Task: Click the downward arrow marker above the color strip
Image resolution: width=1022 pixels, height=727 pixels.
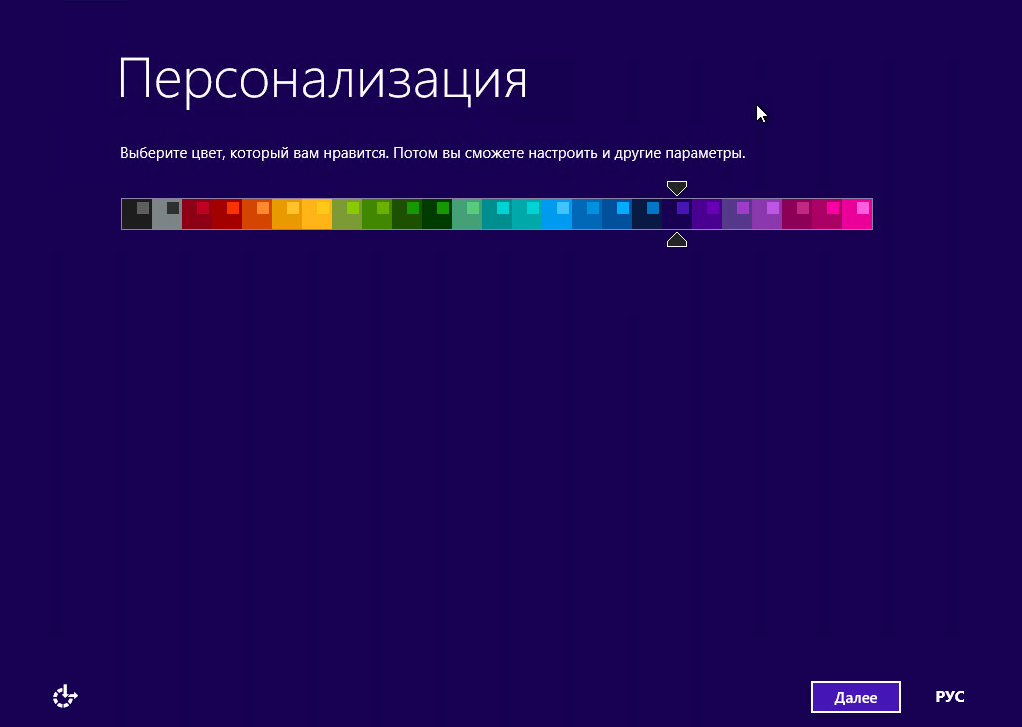Action: (677, 188)
